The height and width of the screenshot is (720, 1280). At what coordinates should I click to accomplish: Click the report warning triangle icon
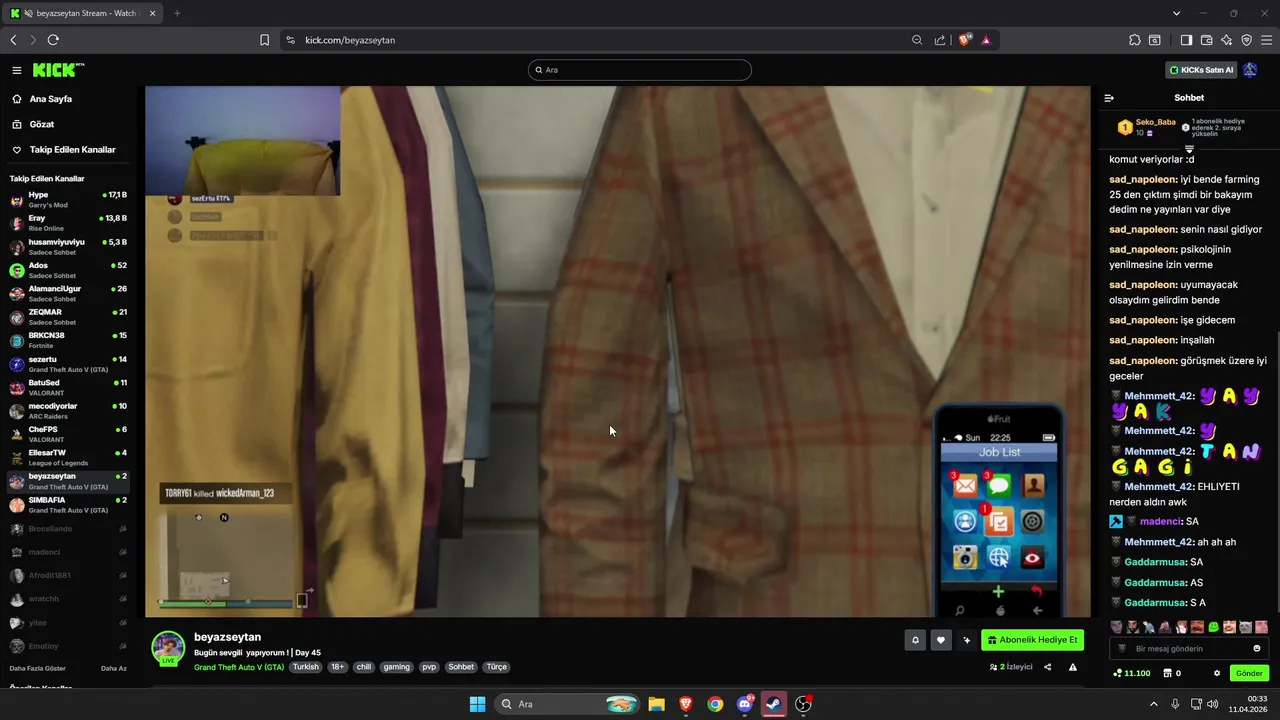point(1073,667)
